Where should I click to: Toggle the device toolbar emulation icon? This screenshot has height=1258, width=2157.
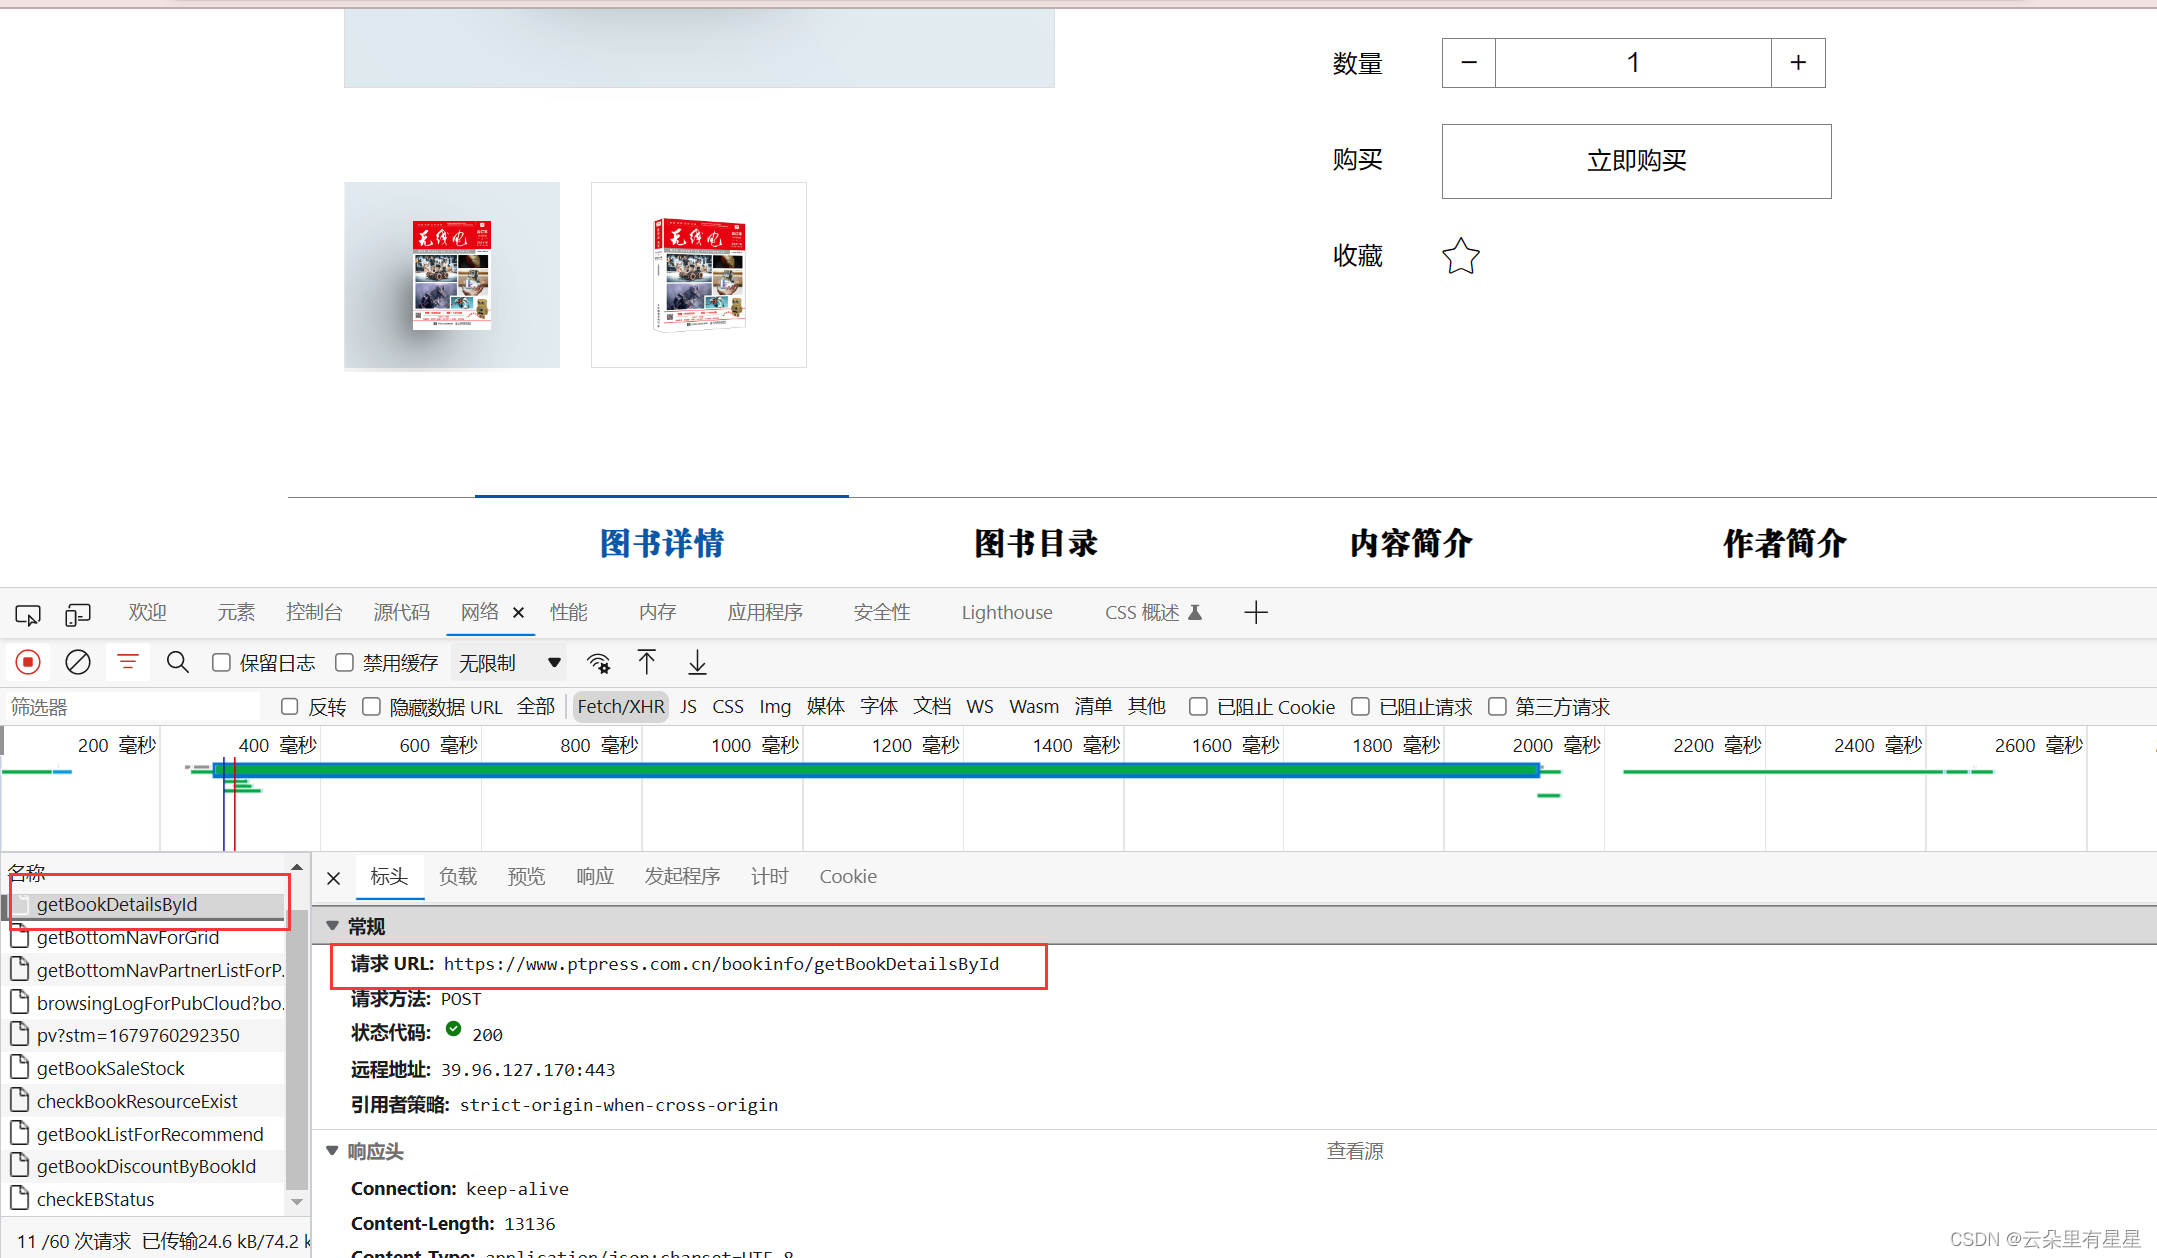click(77, 613)
